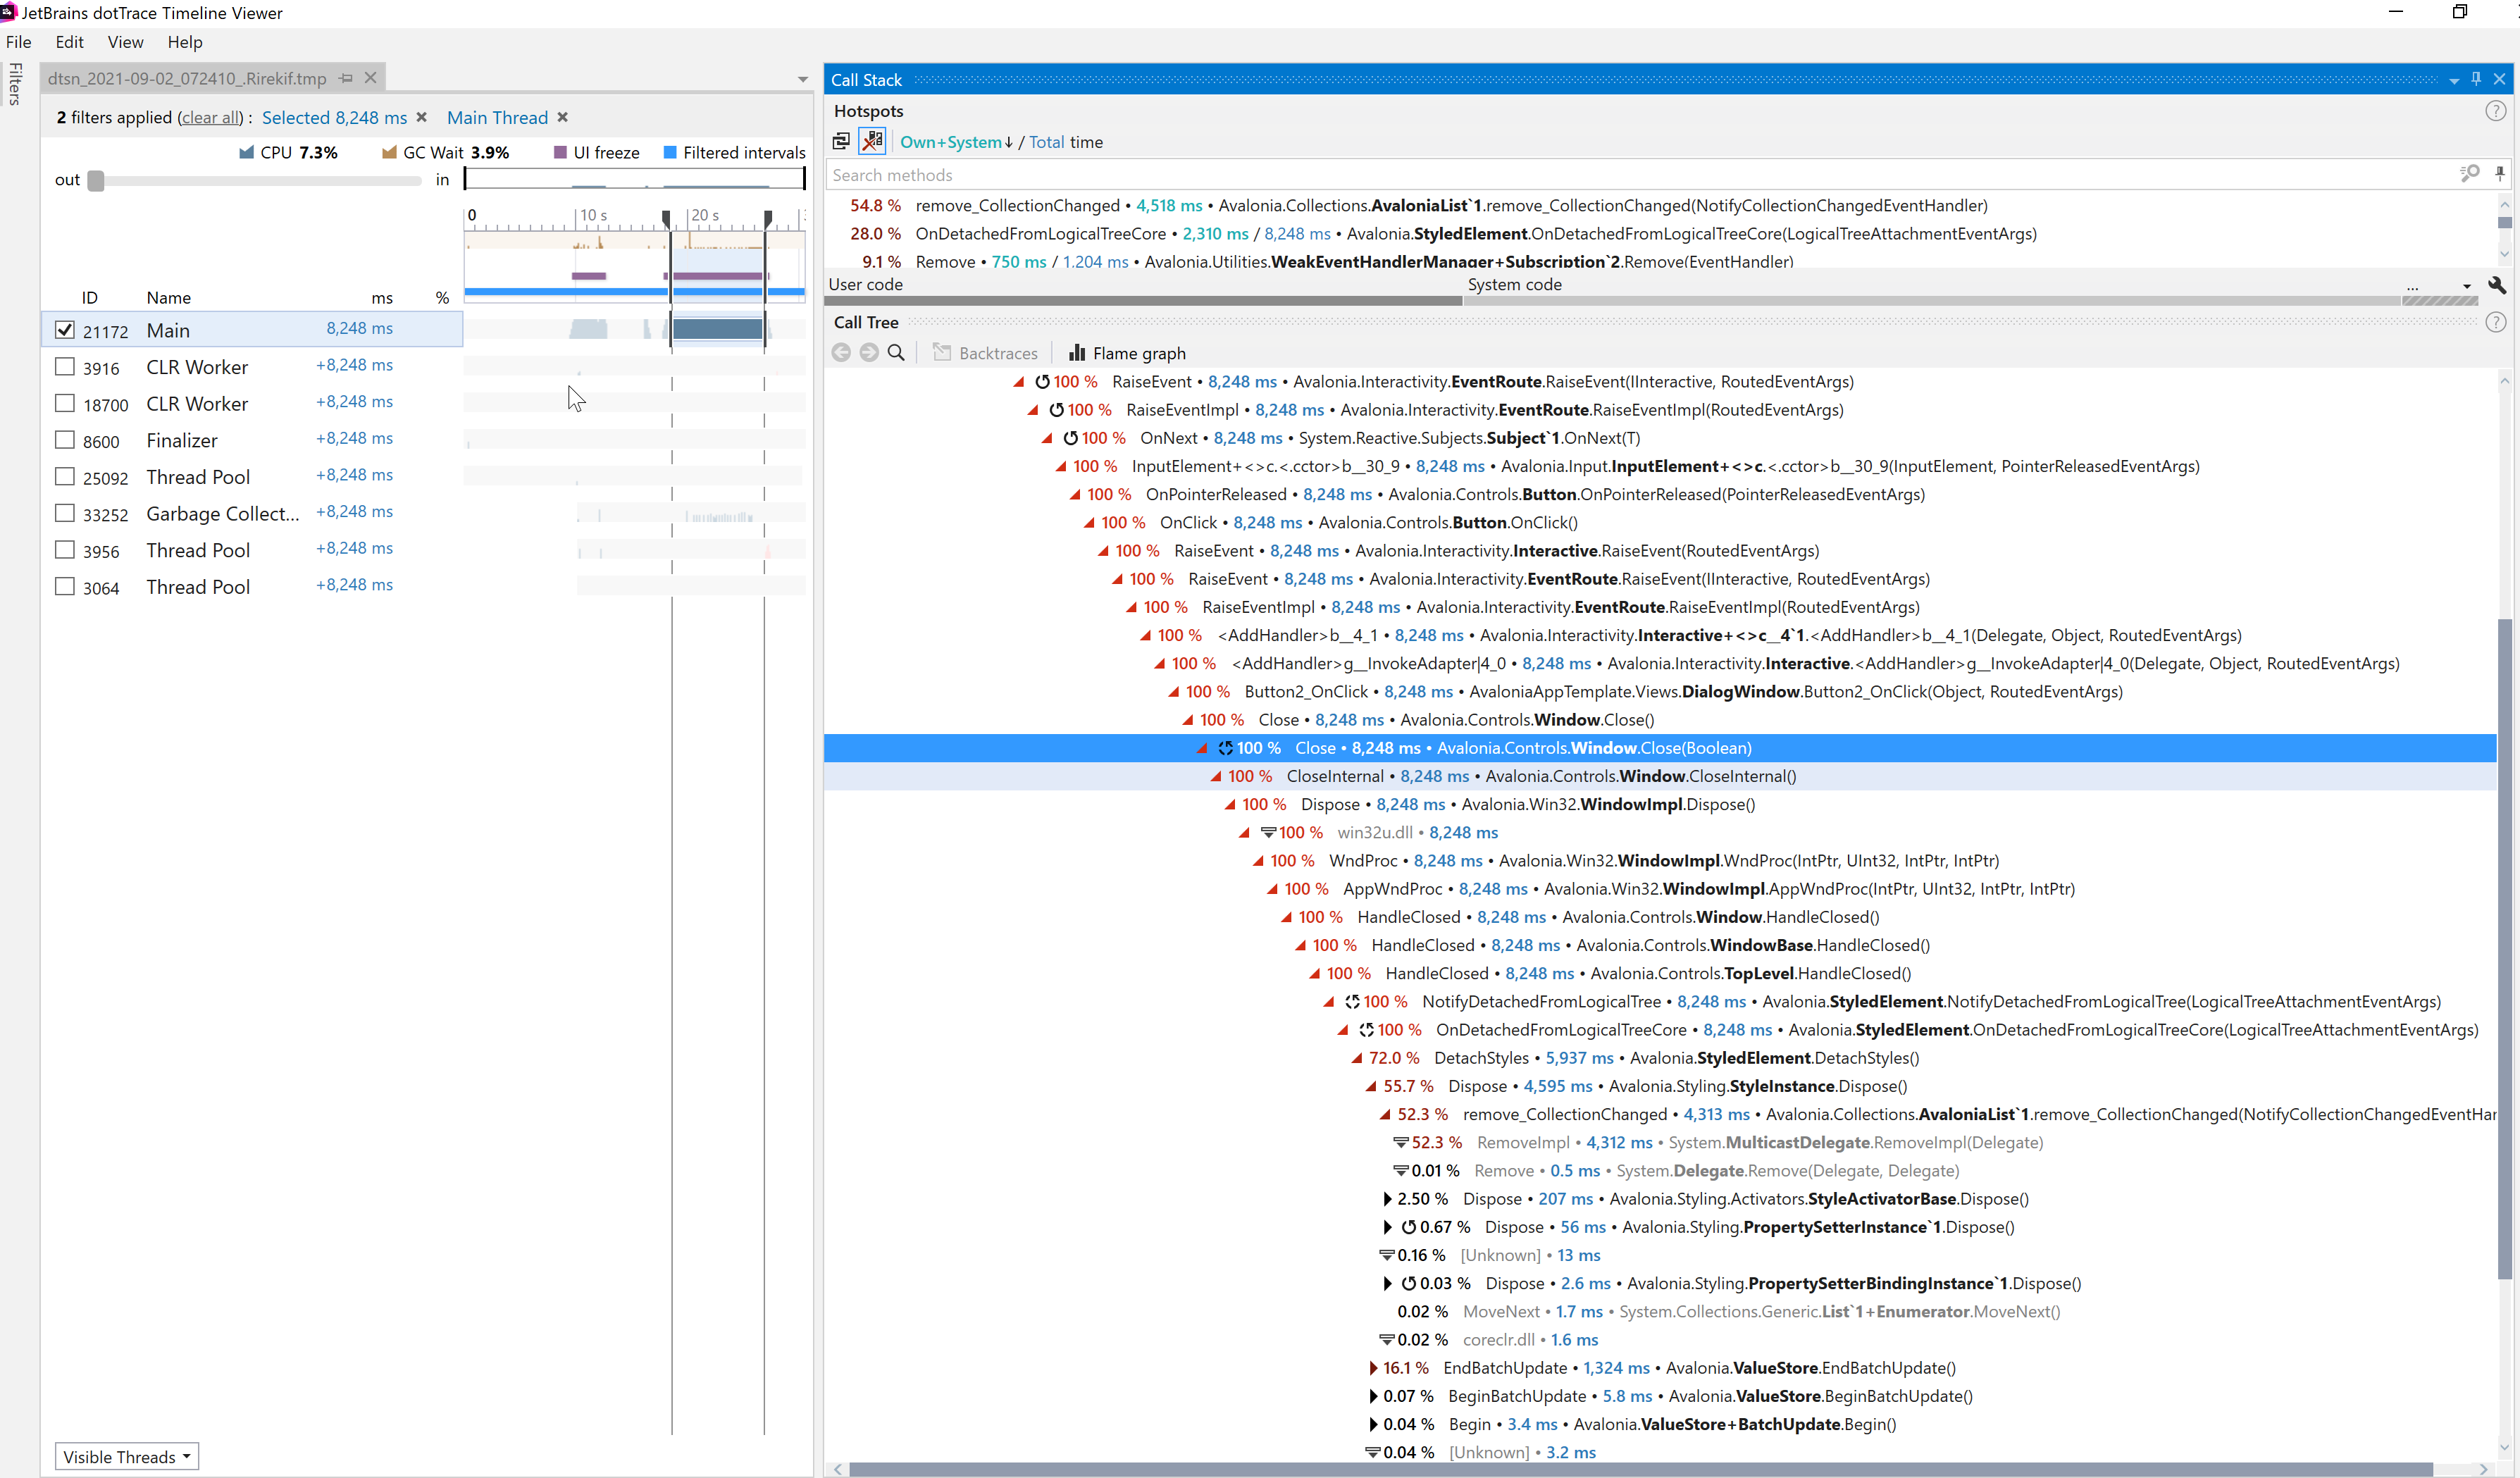Click the dotTrace application icon in title bar
2520x1478 pixels.
[x=9, y=12]
